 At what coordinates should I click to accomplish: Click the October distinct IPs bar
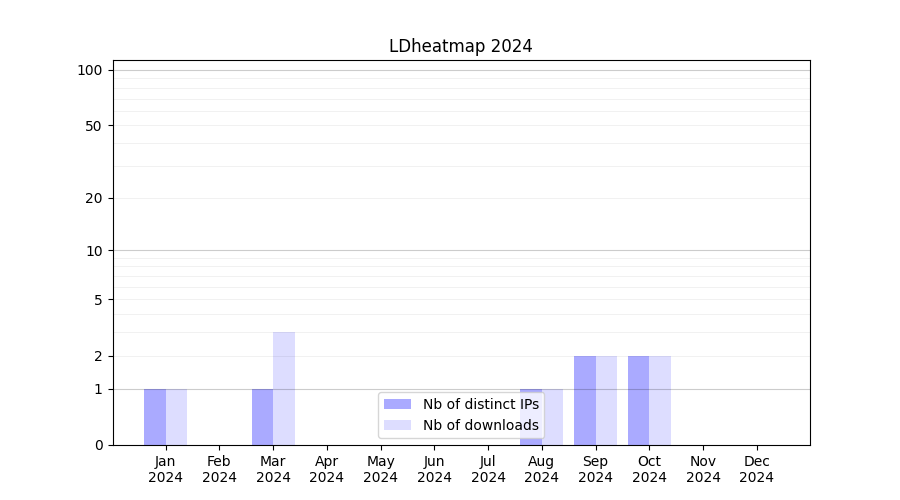(638, 400)
